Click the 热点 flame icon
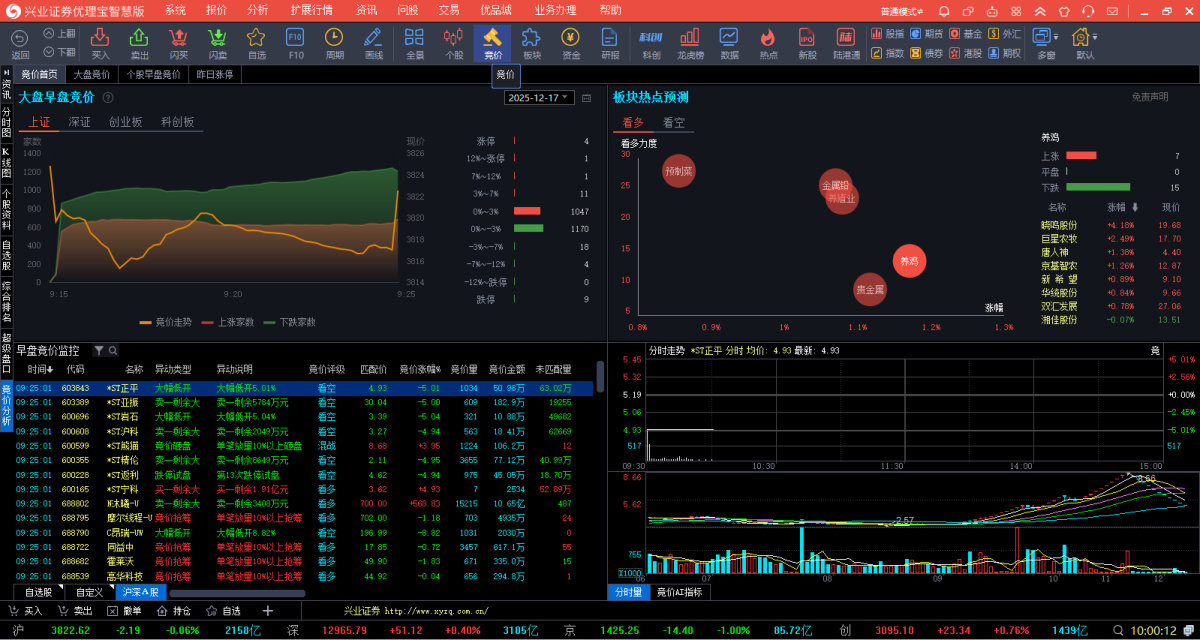 tap(768, 41)
